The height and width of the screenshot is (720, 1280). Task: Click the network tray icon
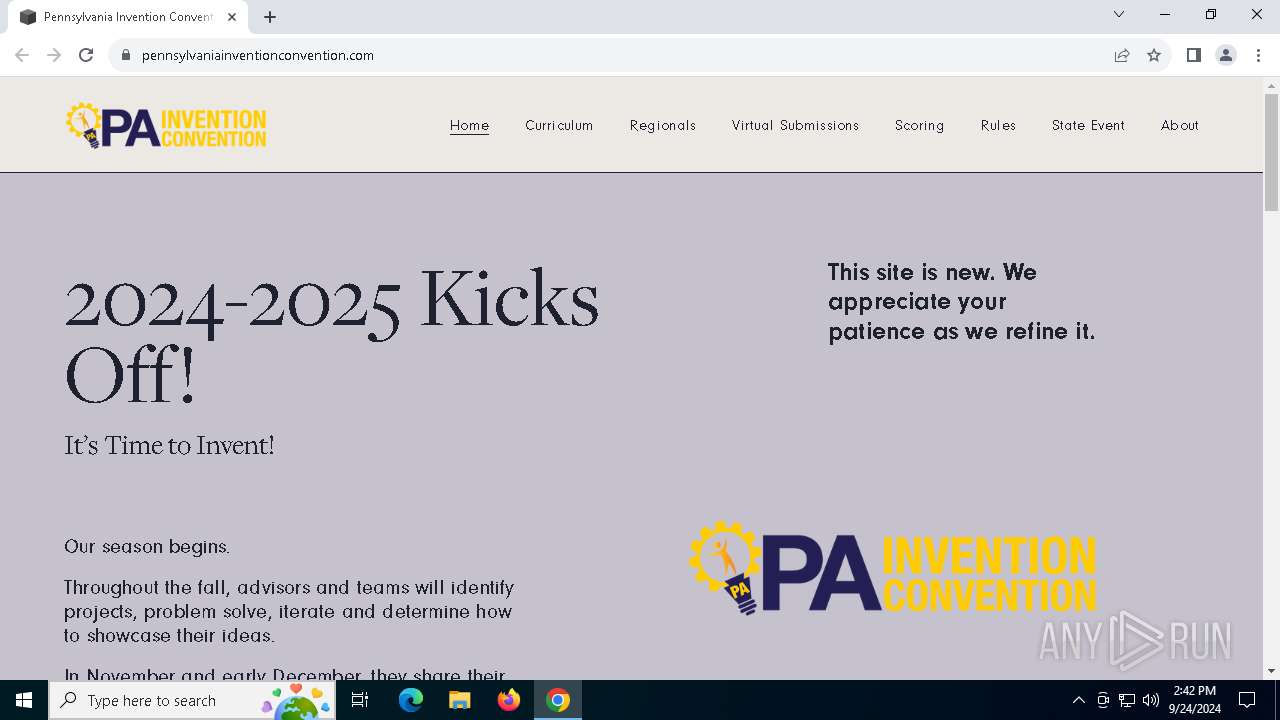click(1127, 700)
